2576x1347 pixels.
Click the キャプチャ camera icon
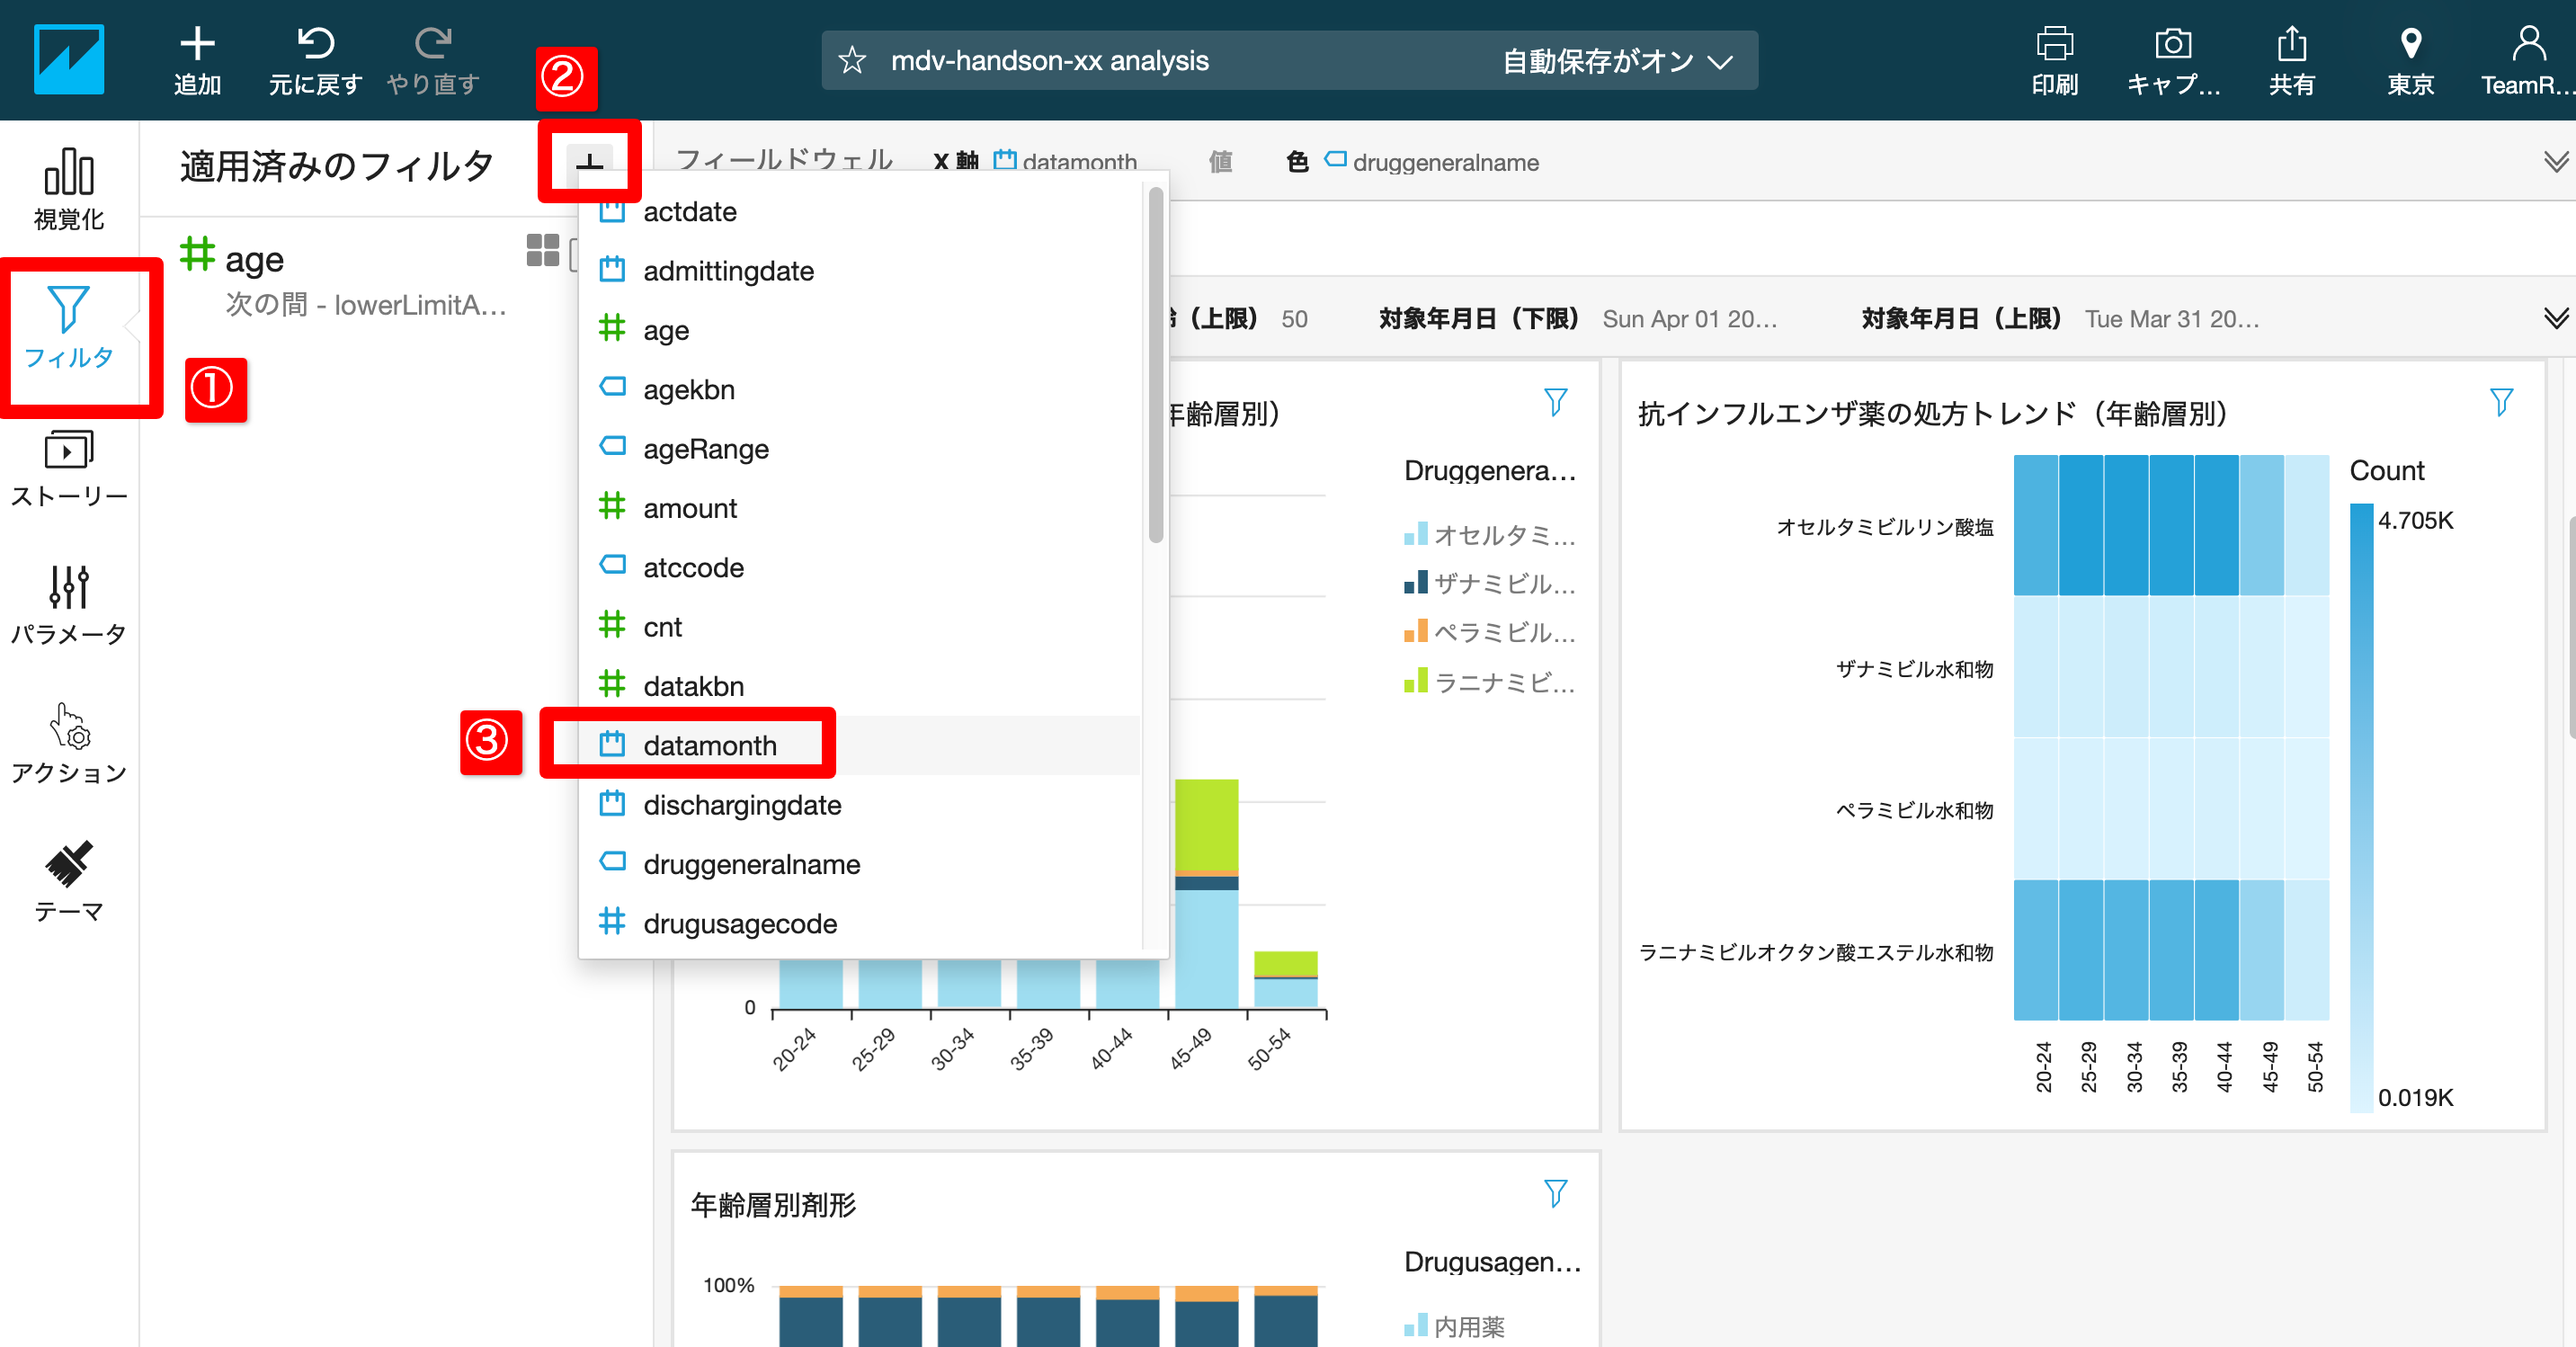pyautogui.click(x=2172, y=43)
